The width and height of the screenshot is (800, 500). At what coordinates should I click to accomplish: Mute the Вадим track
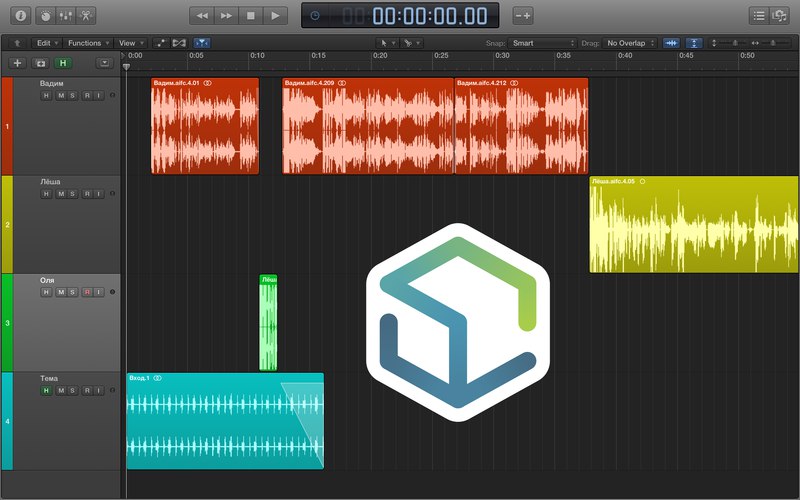coord(61,95)
